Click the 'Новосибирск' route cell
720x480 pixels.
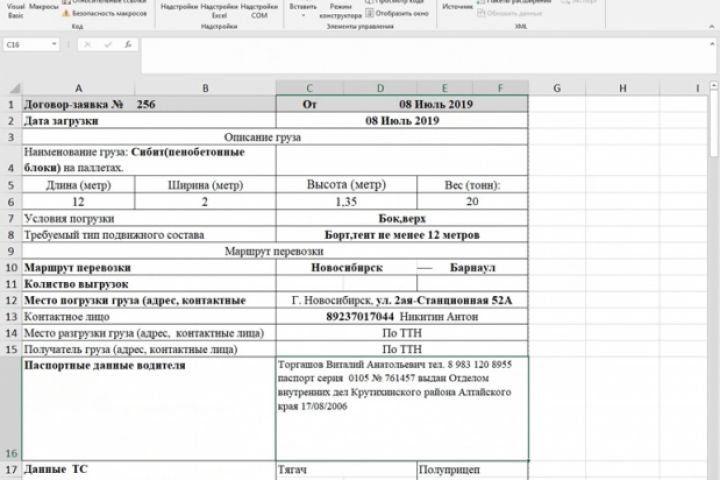pyautogui.click(x=346, y=267)
